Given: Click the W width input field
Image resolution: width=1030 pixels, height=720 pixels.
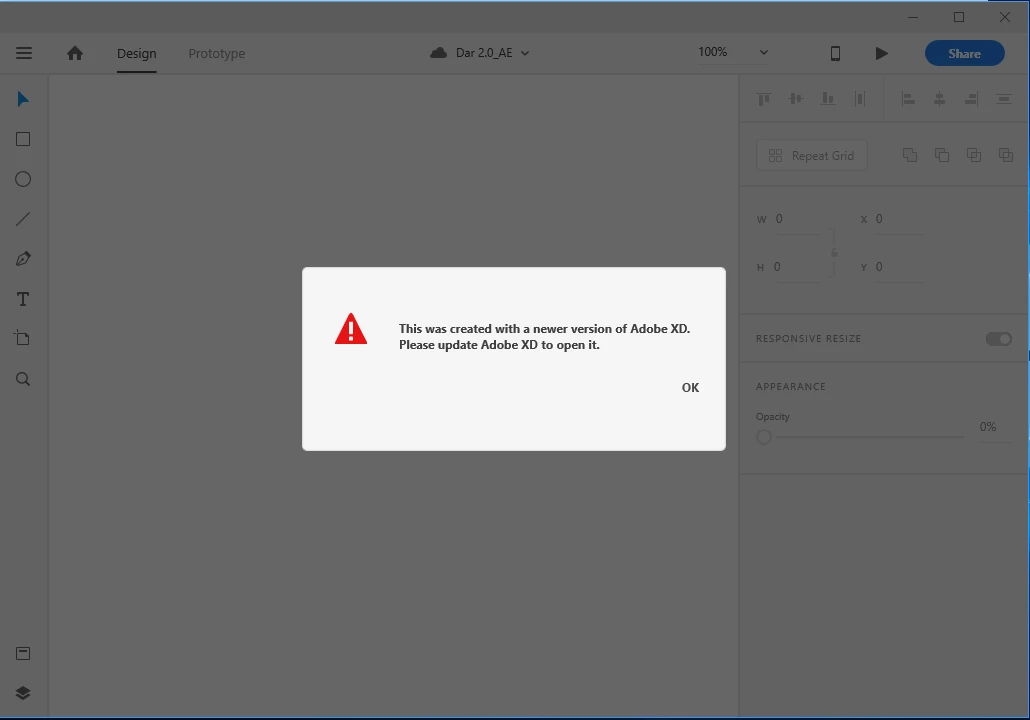Looking at the screenshot, I should coord(797,219).
